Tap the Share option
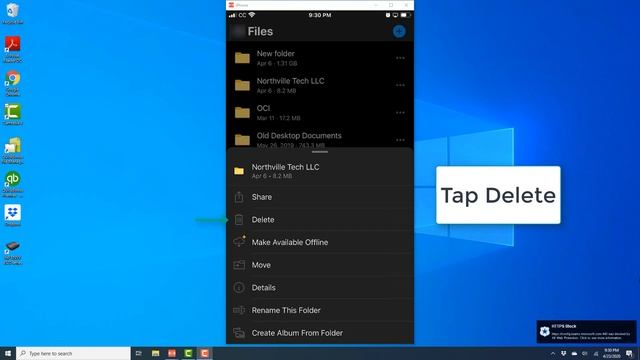 [320, 197]
